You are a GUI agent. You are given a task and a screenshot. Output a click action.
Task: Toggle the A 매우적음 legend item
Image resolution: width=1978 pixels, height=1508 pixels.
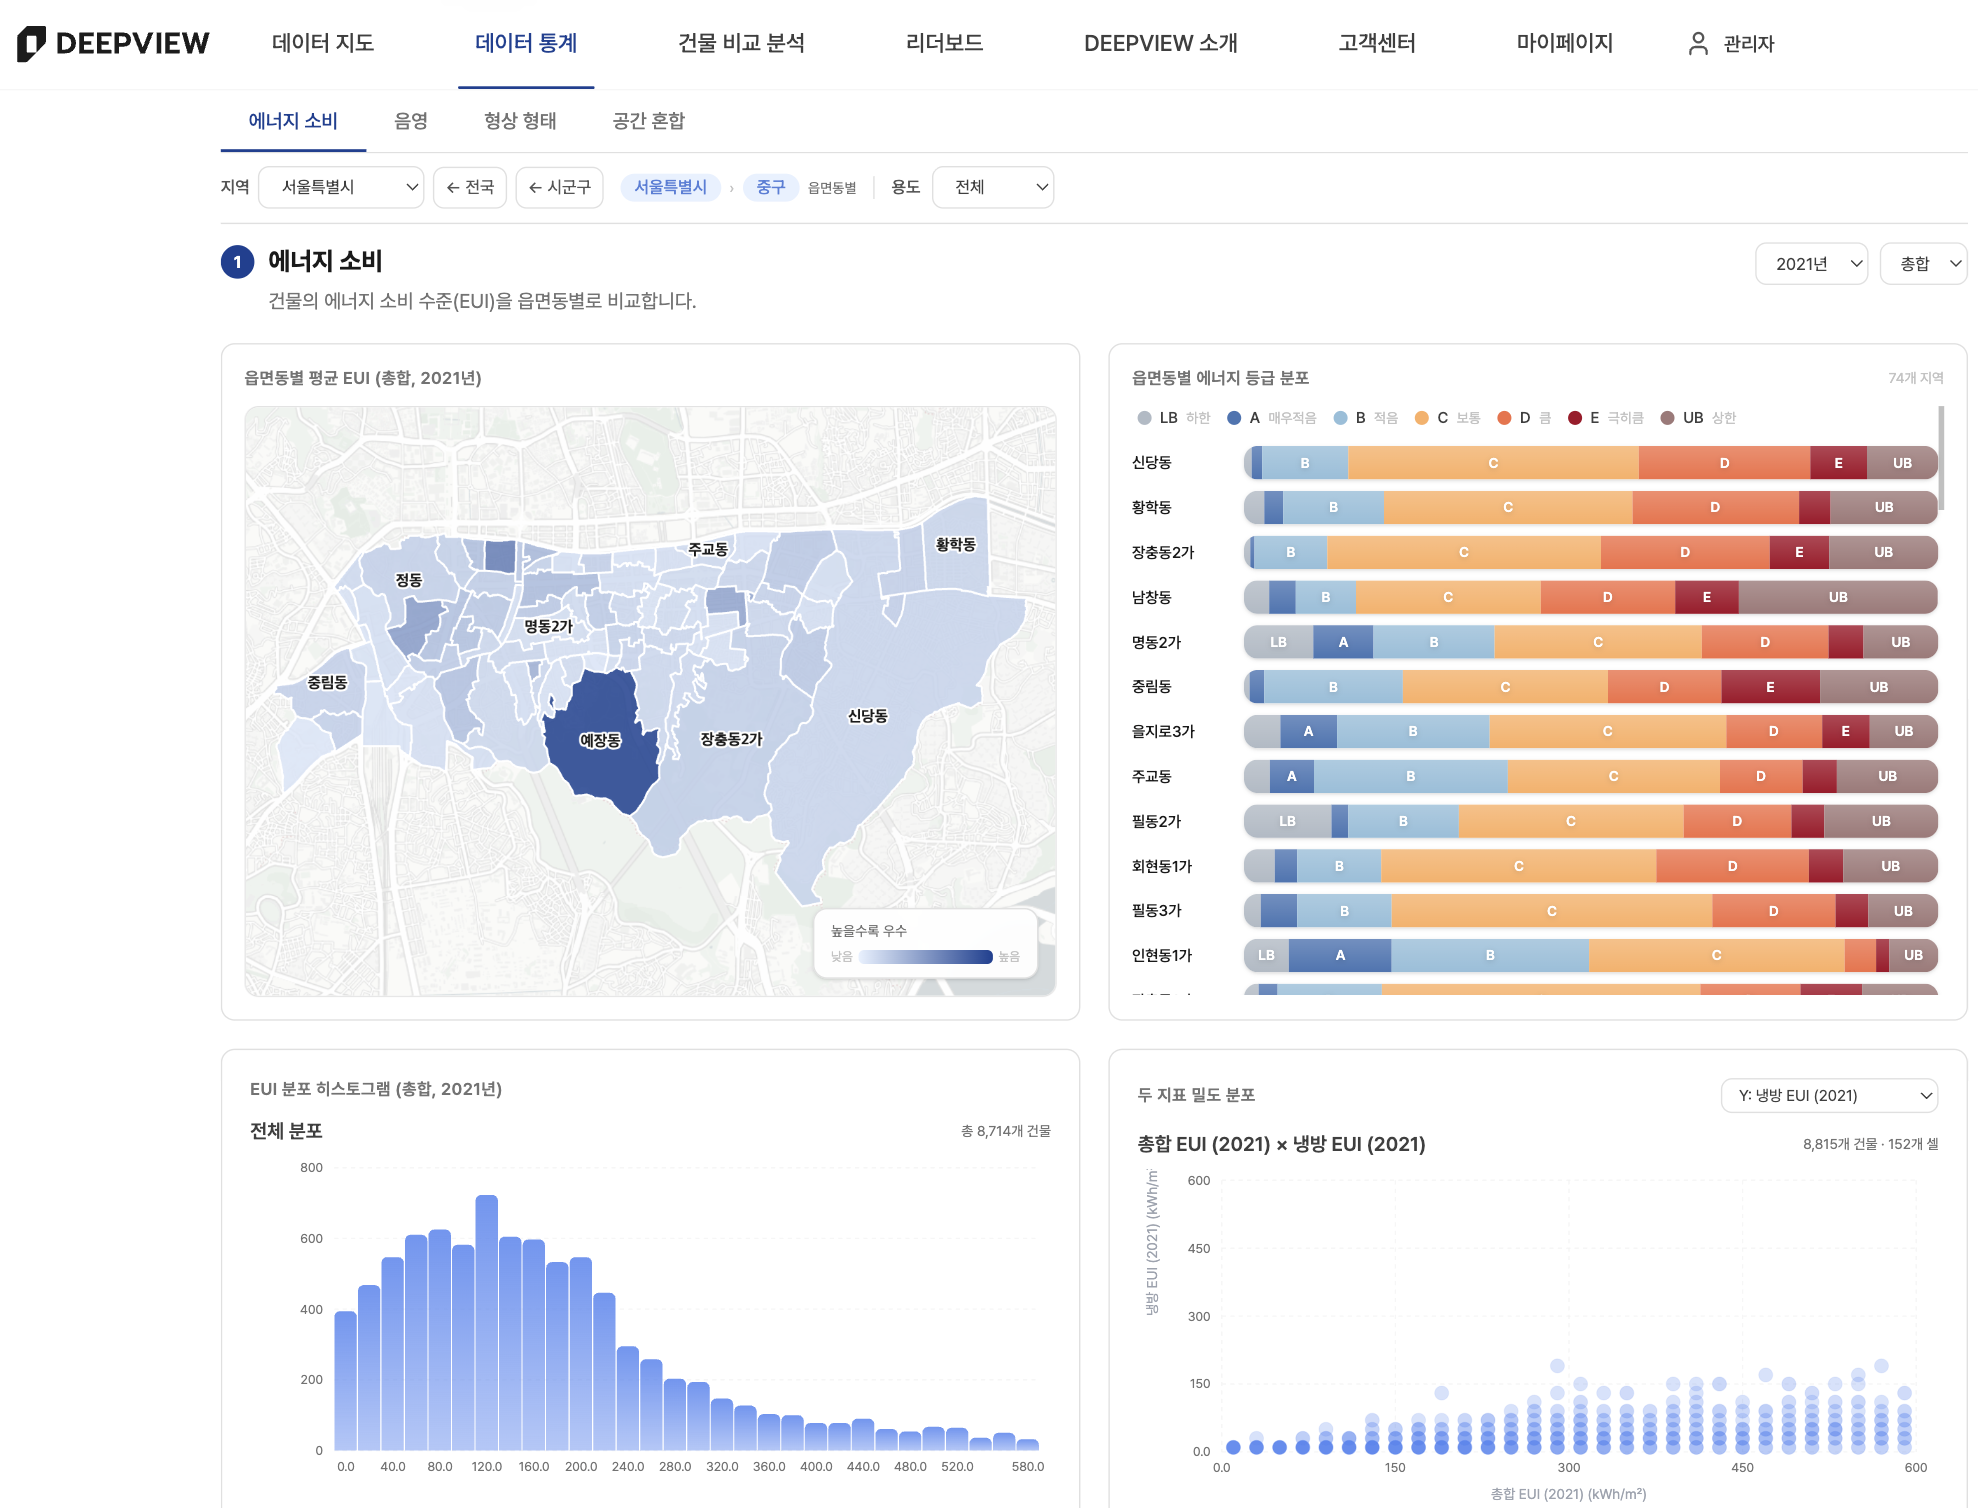[x=1271, y=418]
